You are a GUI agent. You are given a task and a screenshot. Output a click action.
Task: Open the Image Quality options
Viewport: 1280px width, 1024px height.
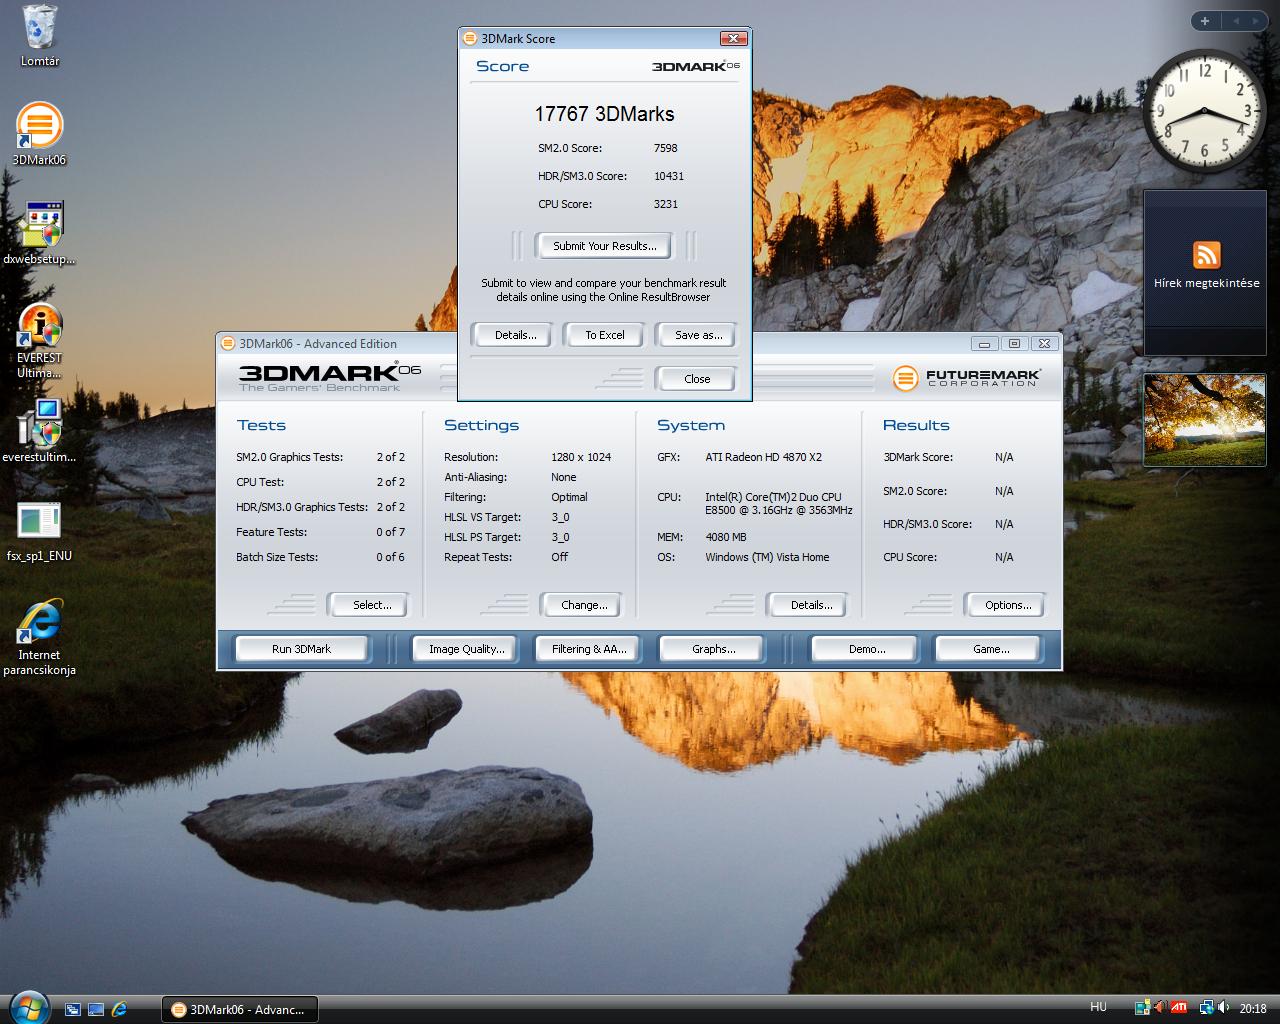click(x=466, y=649)
